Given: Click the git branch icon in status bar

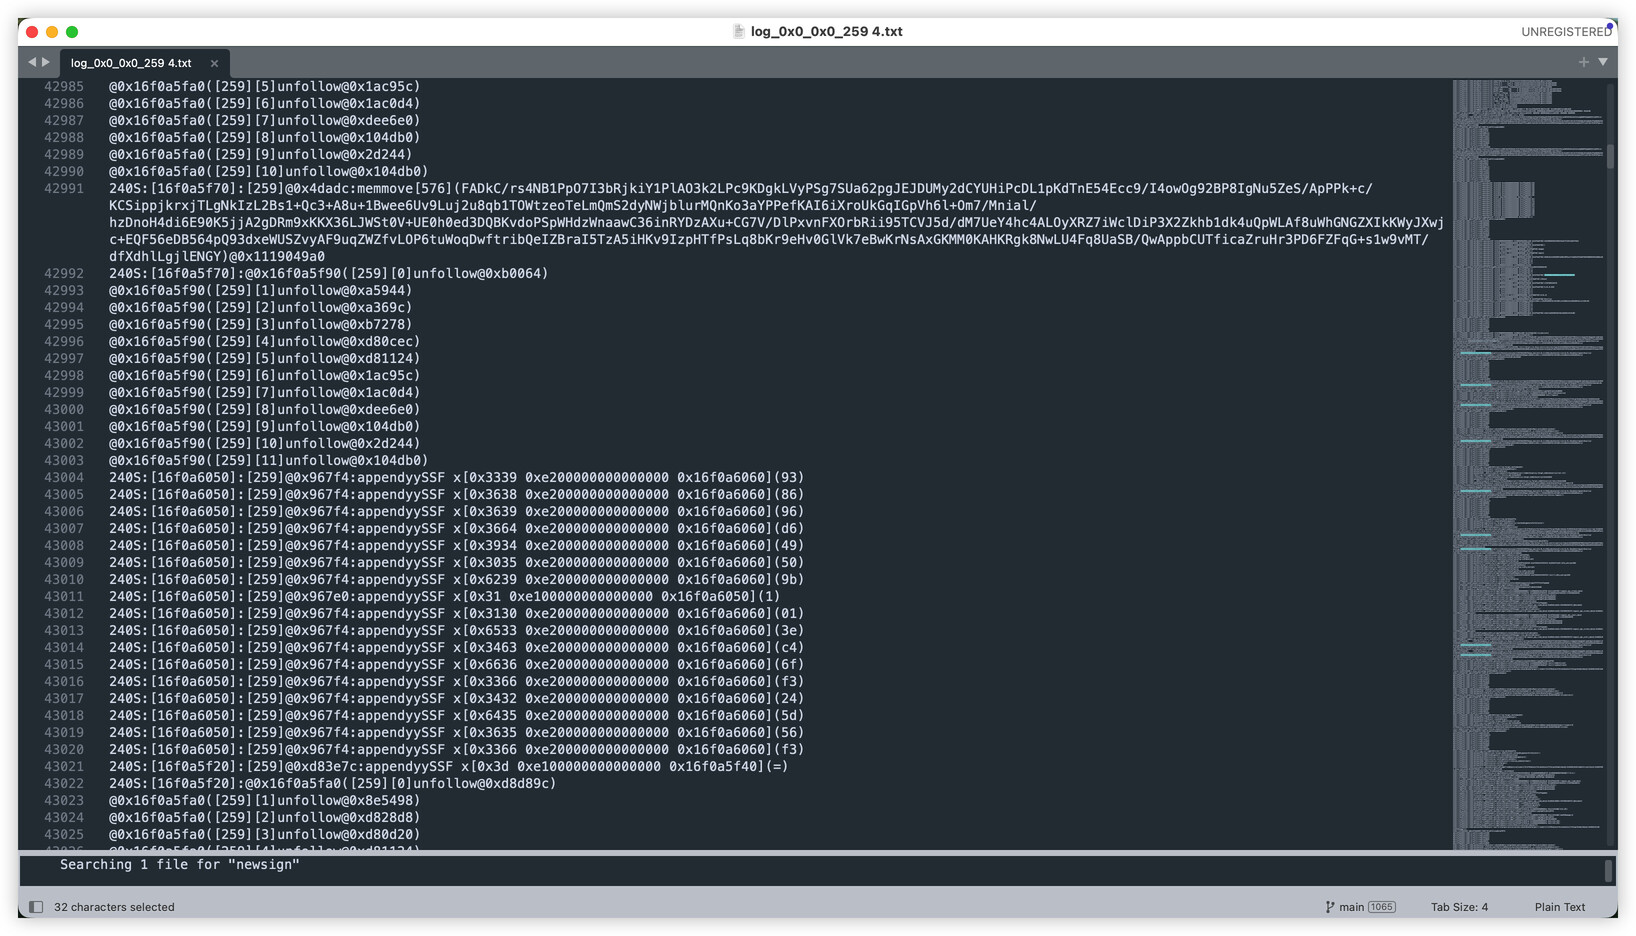Looking at the screenshot, I should (x=1329, y=907).
